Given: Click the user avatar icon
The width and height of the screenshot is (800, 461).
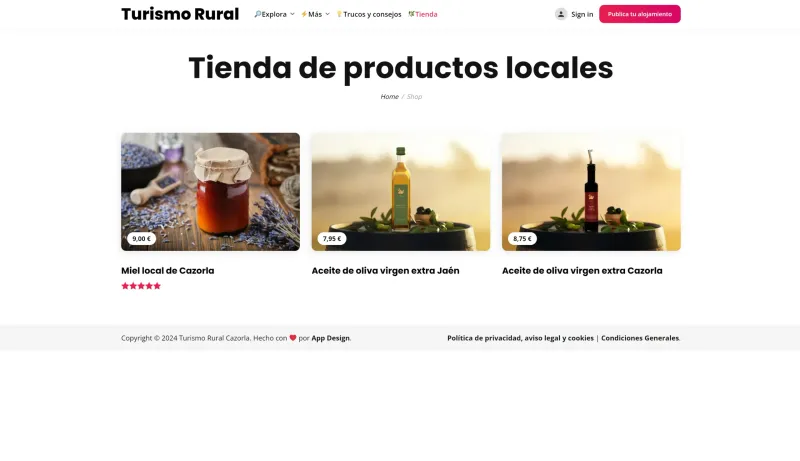Looking at the screenshot, I should click(x=561, y=14).
